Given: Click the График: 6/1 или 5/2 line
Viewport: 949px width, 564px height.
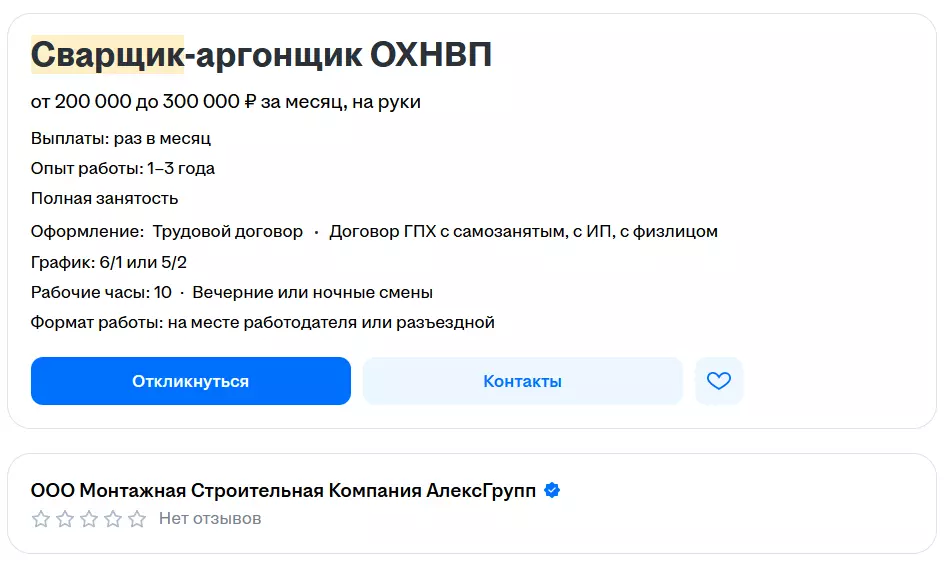Looking at the screenshot, I should pyautogui.click(x=109, y=262).
